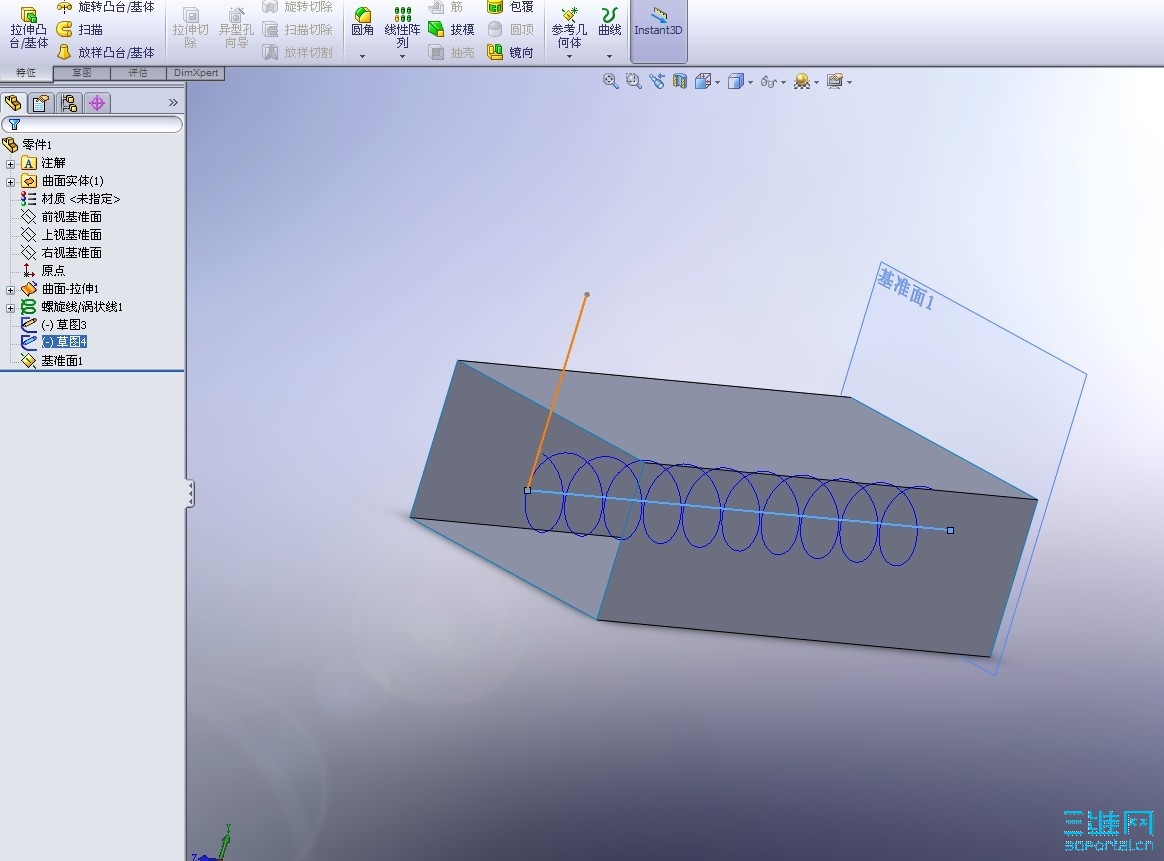
Task: Open the Apply Scene dropdown arrow
Action: tap(817, 82)
